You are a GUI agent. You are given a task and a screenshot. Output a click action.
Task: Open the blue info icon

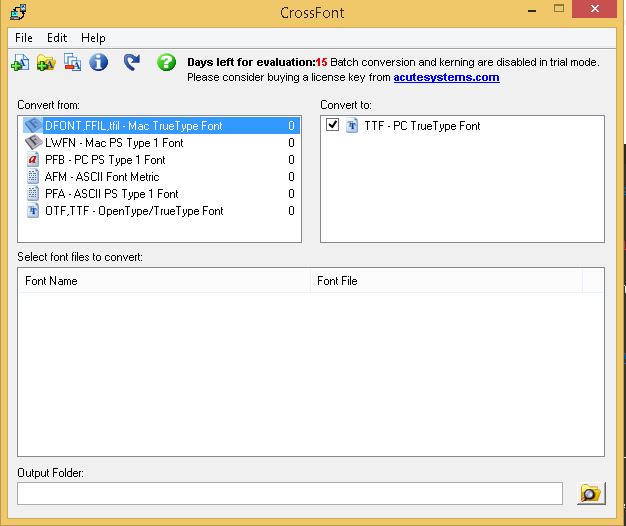coord(98,62)
